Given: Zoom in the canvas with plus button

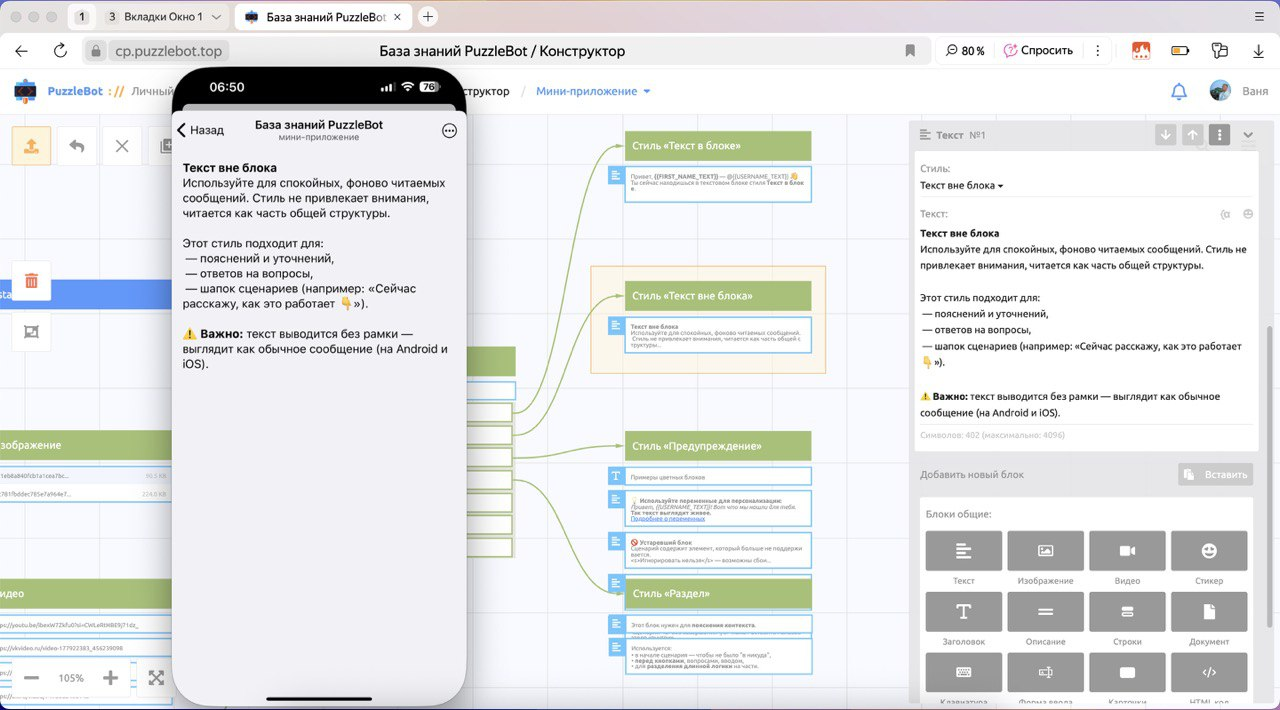Looking at the screenshot, I should click(110, 678).
